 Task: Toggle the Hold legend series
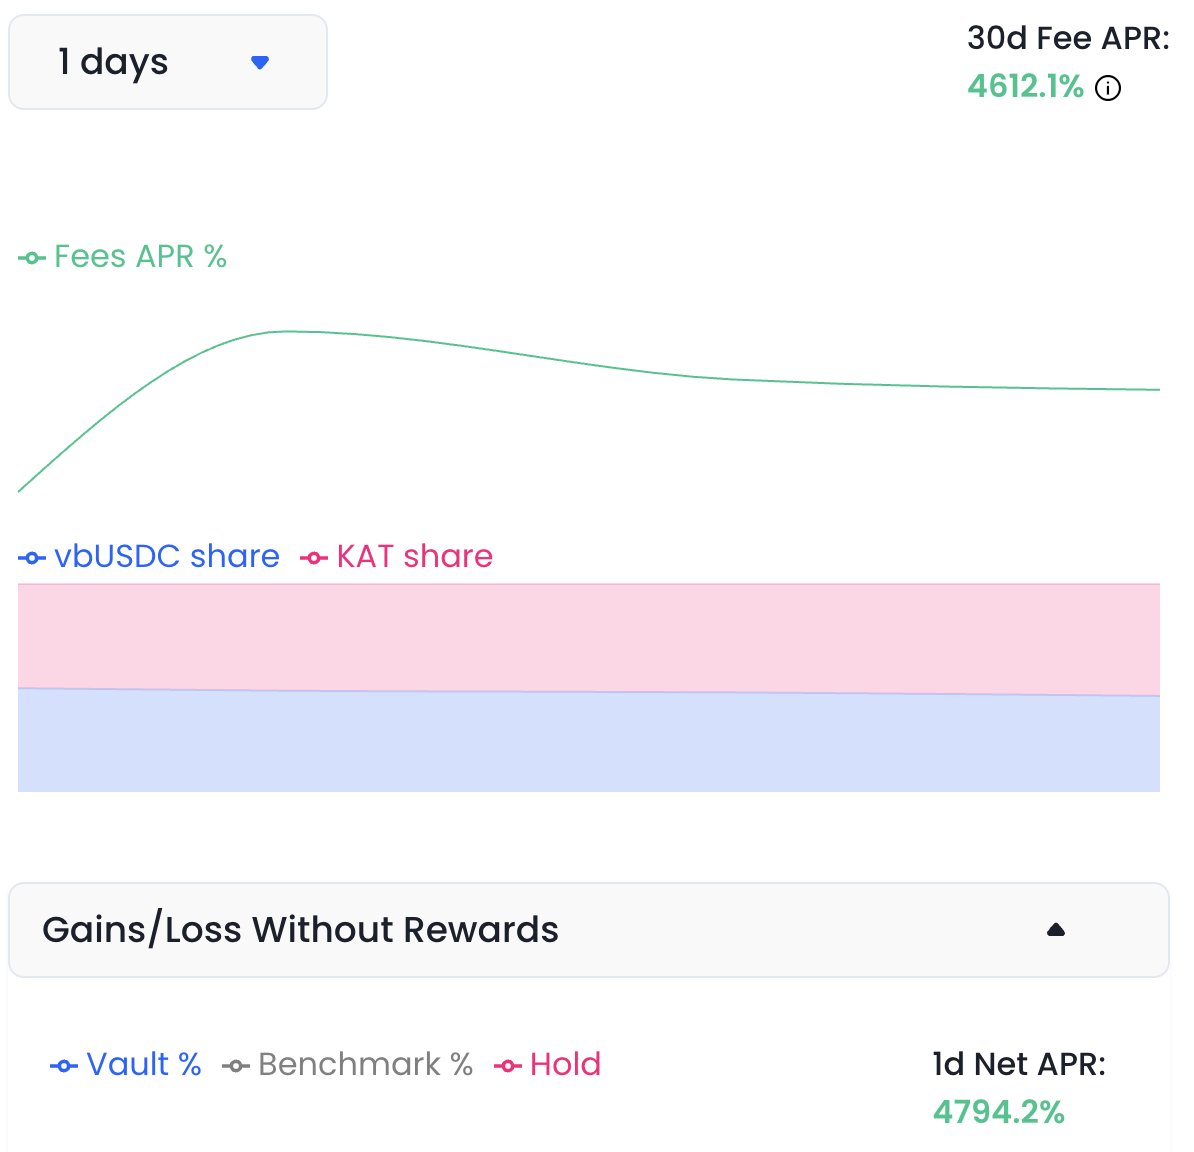[x=548, y=1064]
